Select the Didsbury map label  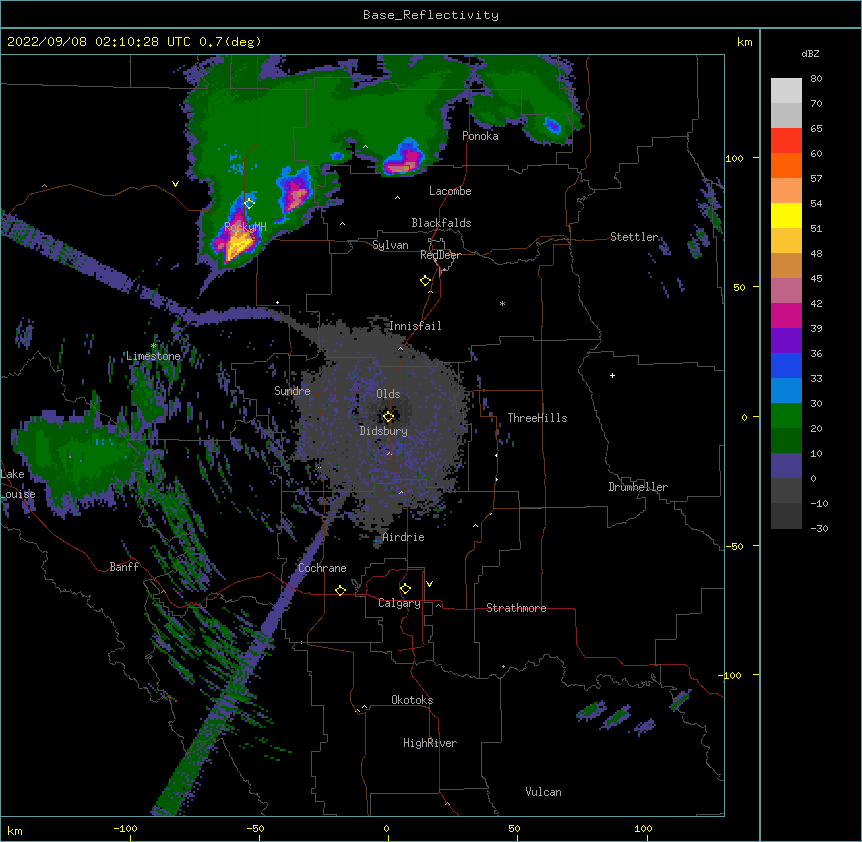(x=384, y=431)
